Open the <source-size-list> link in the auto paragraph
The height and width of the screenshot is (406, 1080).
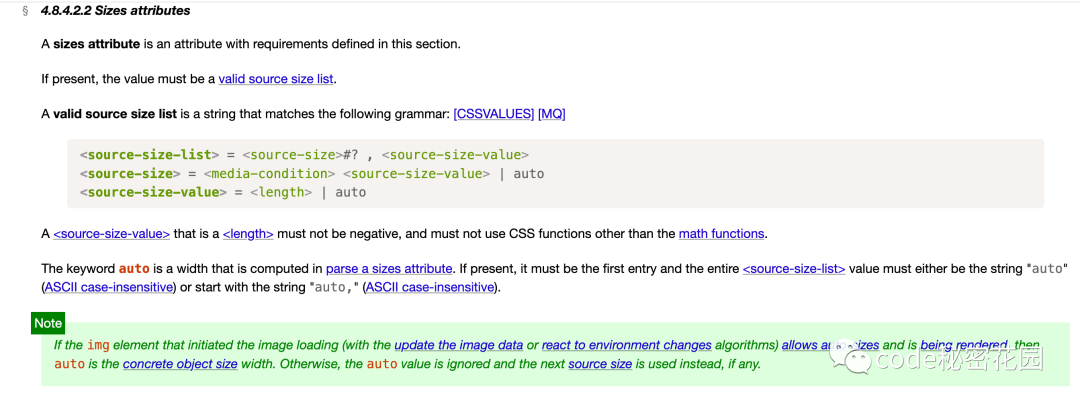[794, 269]
